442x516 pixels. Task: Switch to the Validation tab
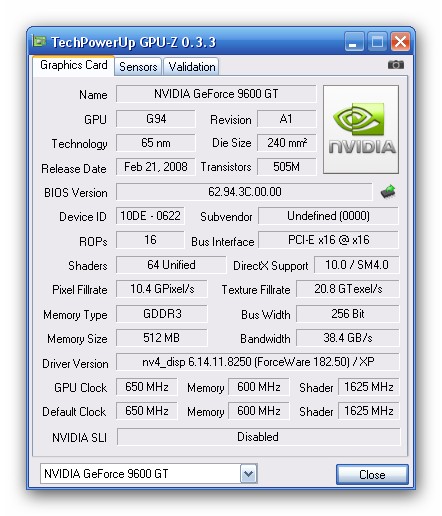(x=192, y=67)
